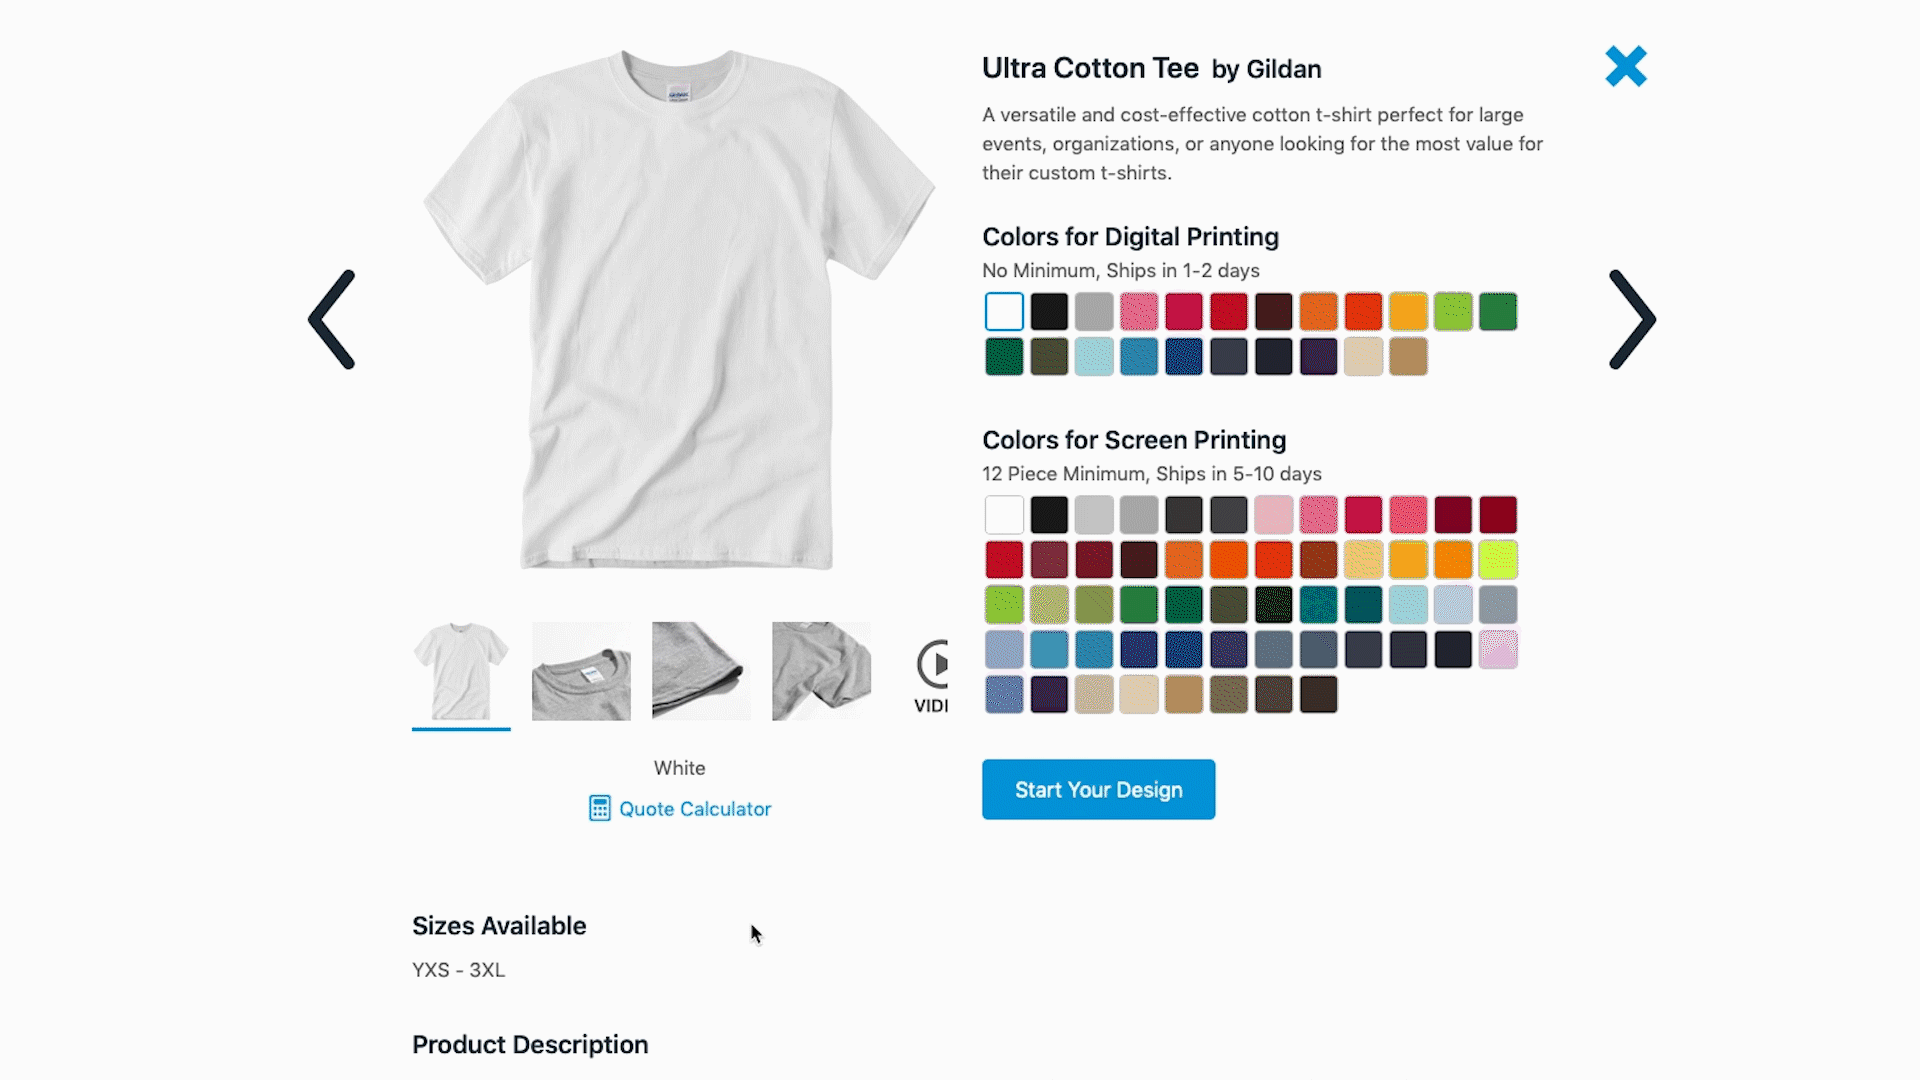1920x1080 pixels.
Task: Click Colors for Screen Printing section header
Action: point(1134,440)
